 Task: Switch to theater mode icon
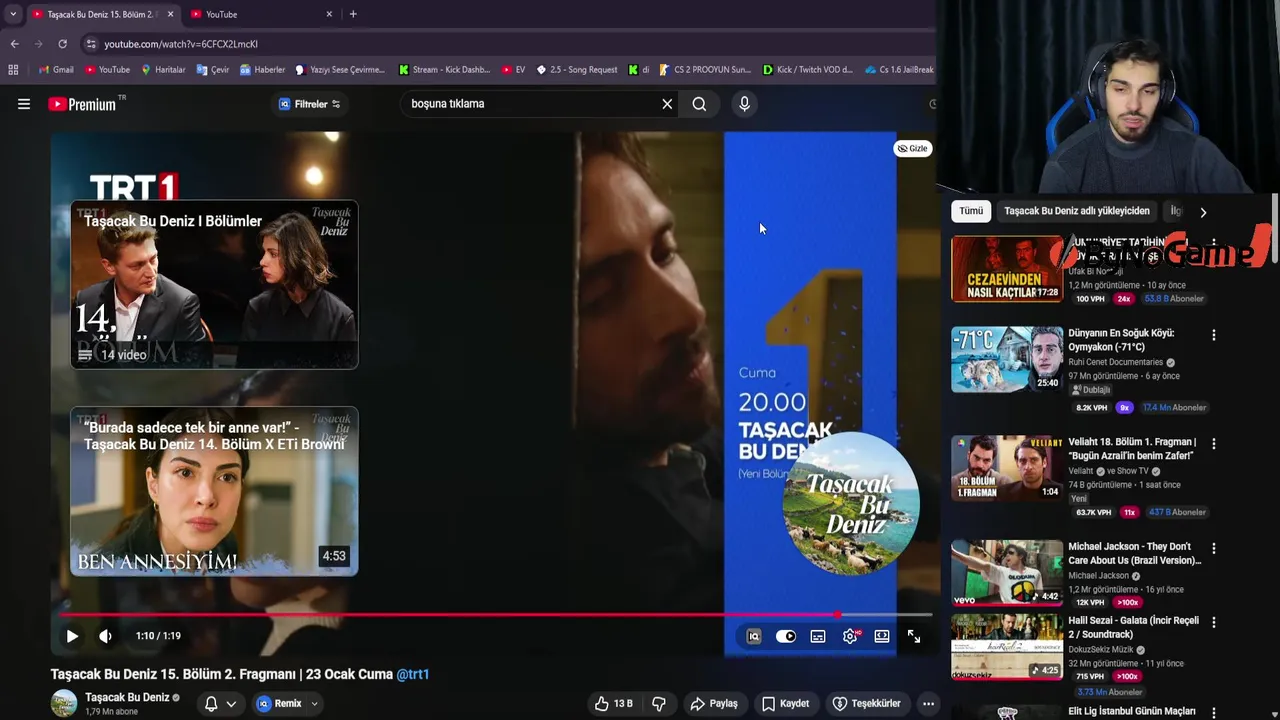coord(882,636)
